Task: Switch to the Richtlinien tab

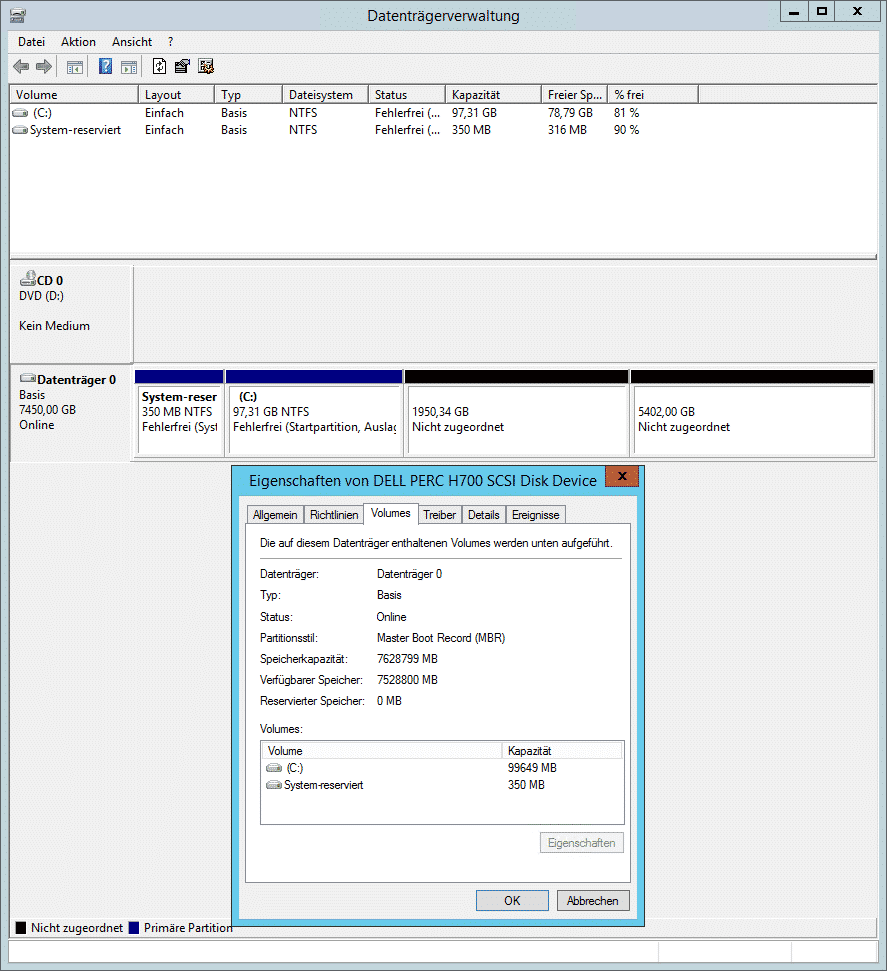Action: (334, 515)
